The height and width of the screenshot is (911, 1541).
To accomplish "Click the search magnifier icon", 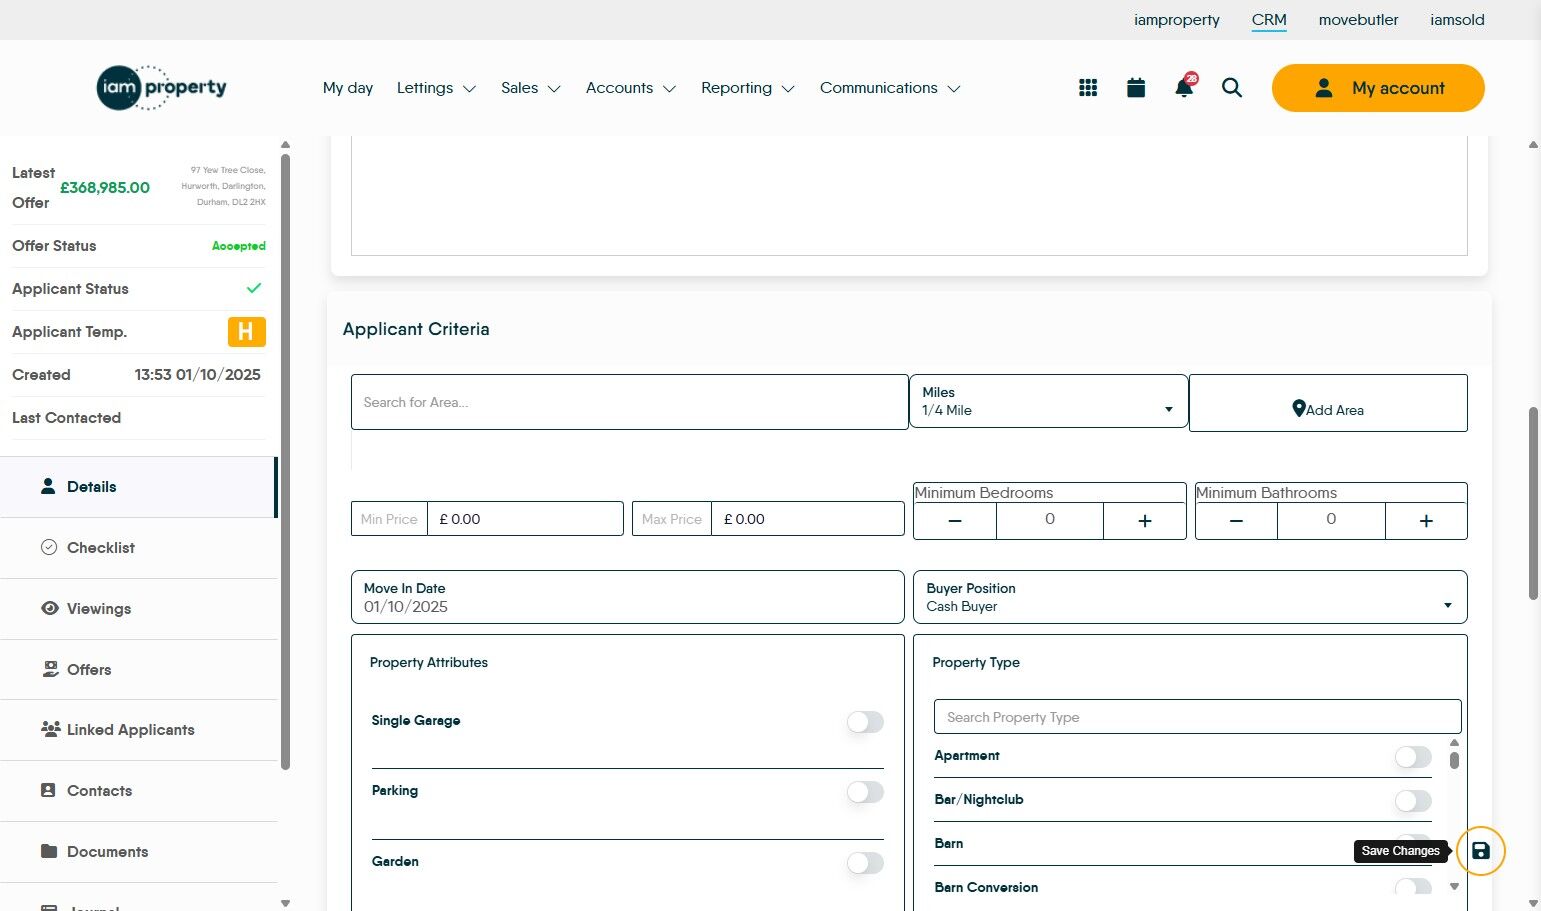I will coord(1232,88).
